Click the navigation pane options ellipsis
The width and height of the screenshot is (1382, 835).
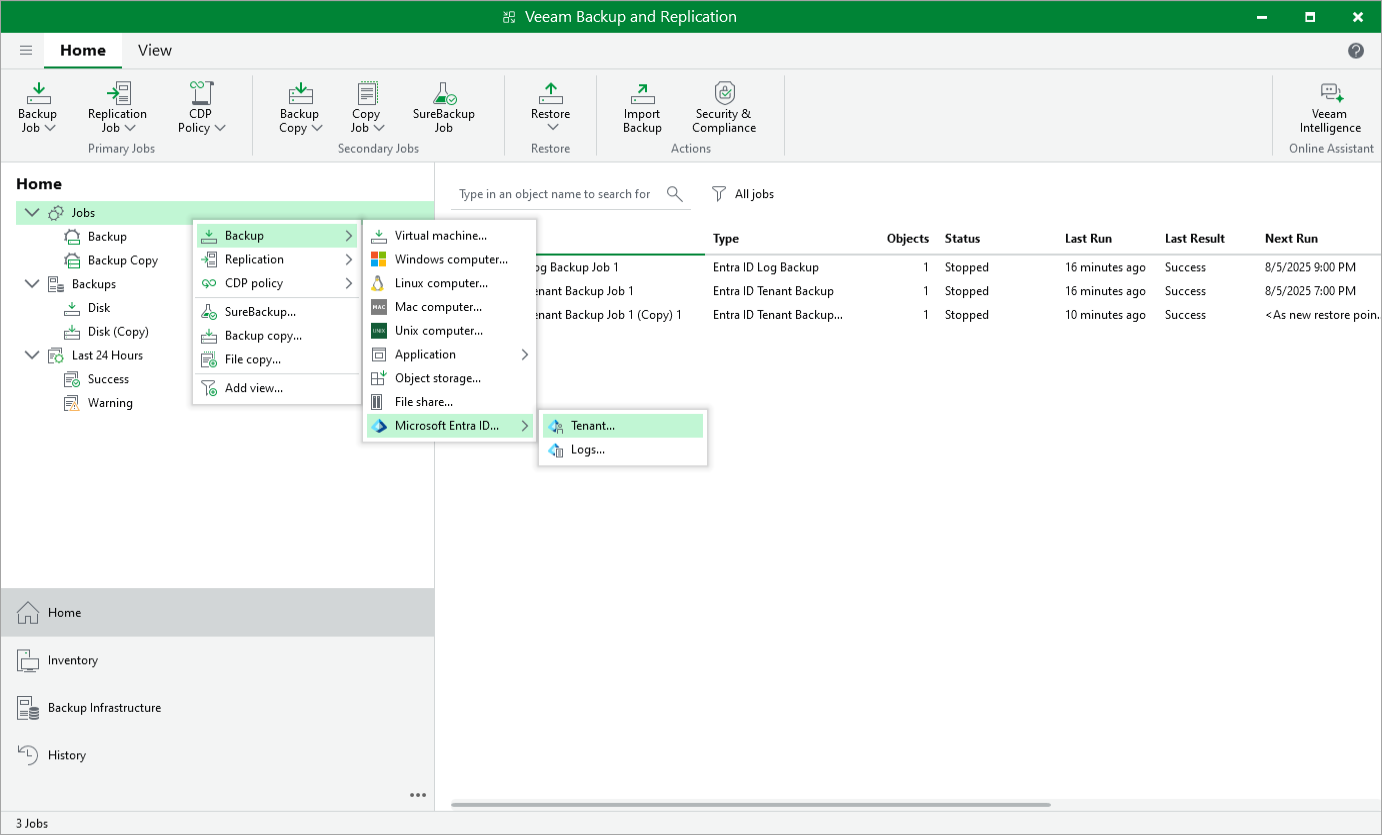coord(418,796)
